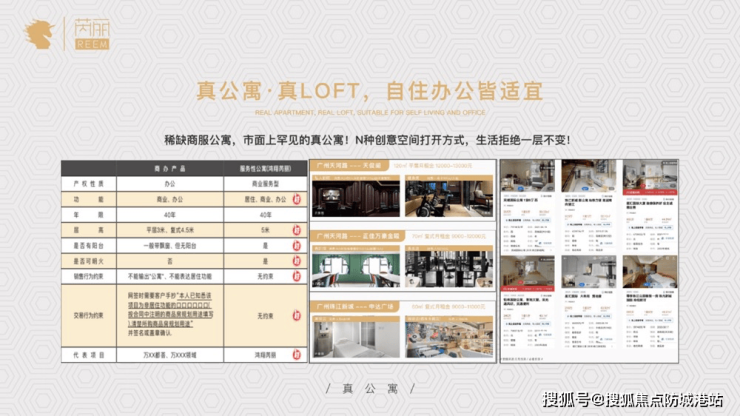Click the 无约束 cell in 销售行为约束 row
This screenshot has height=416, width=740.
[x=265, y=276]
